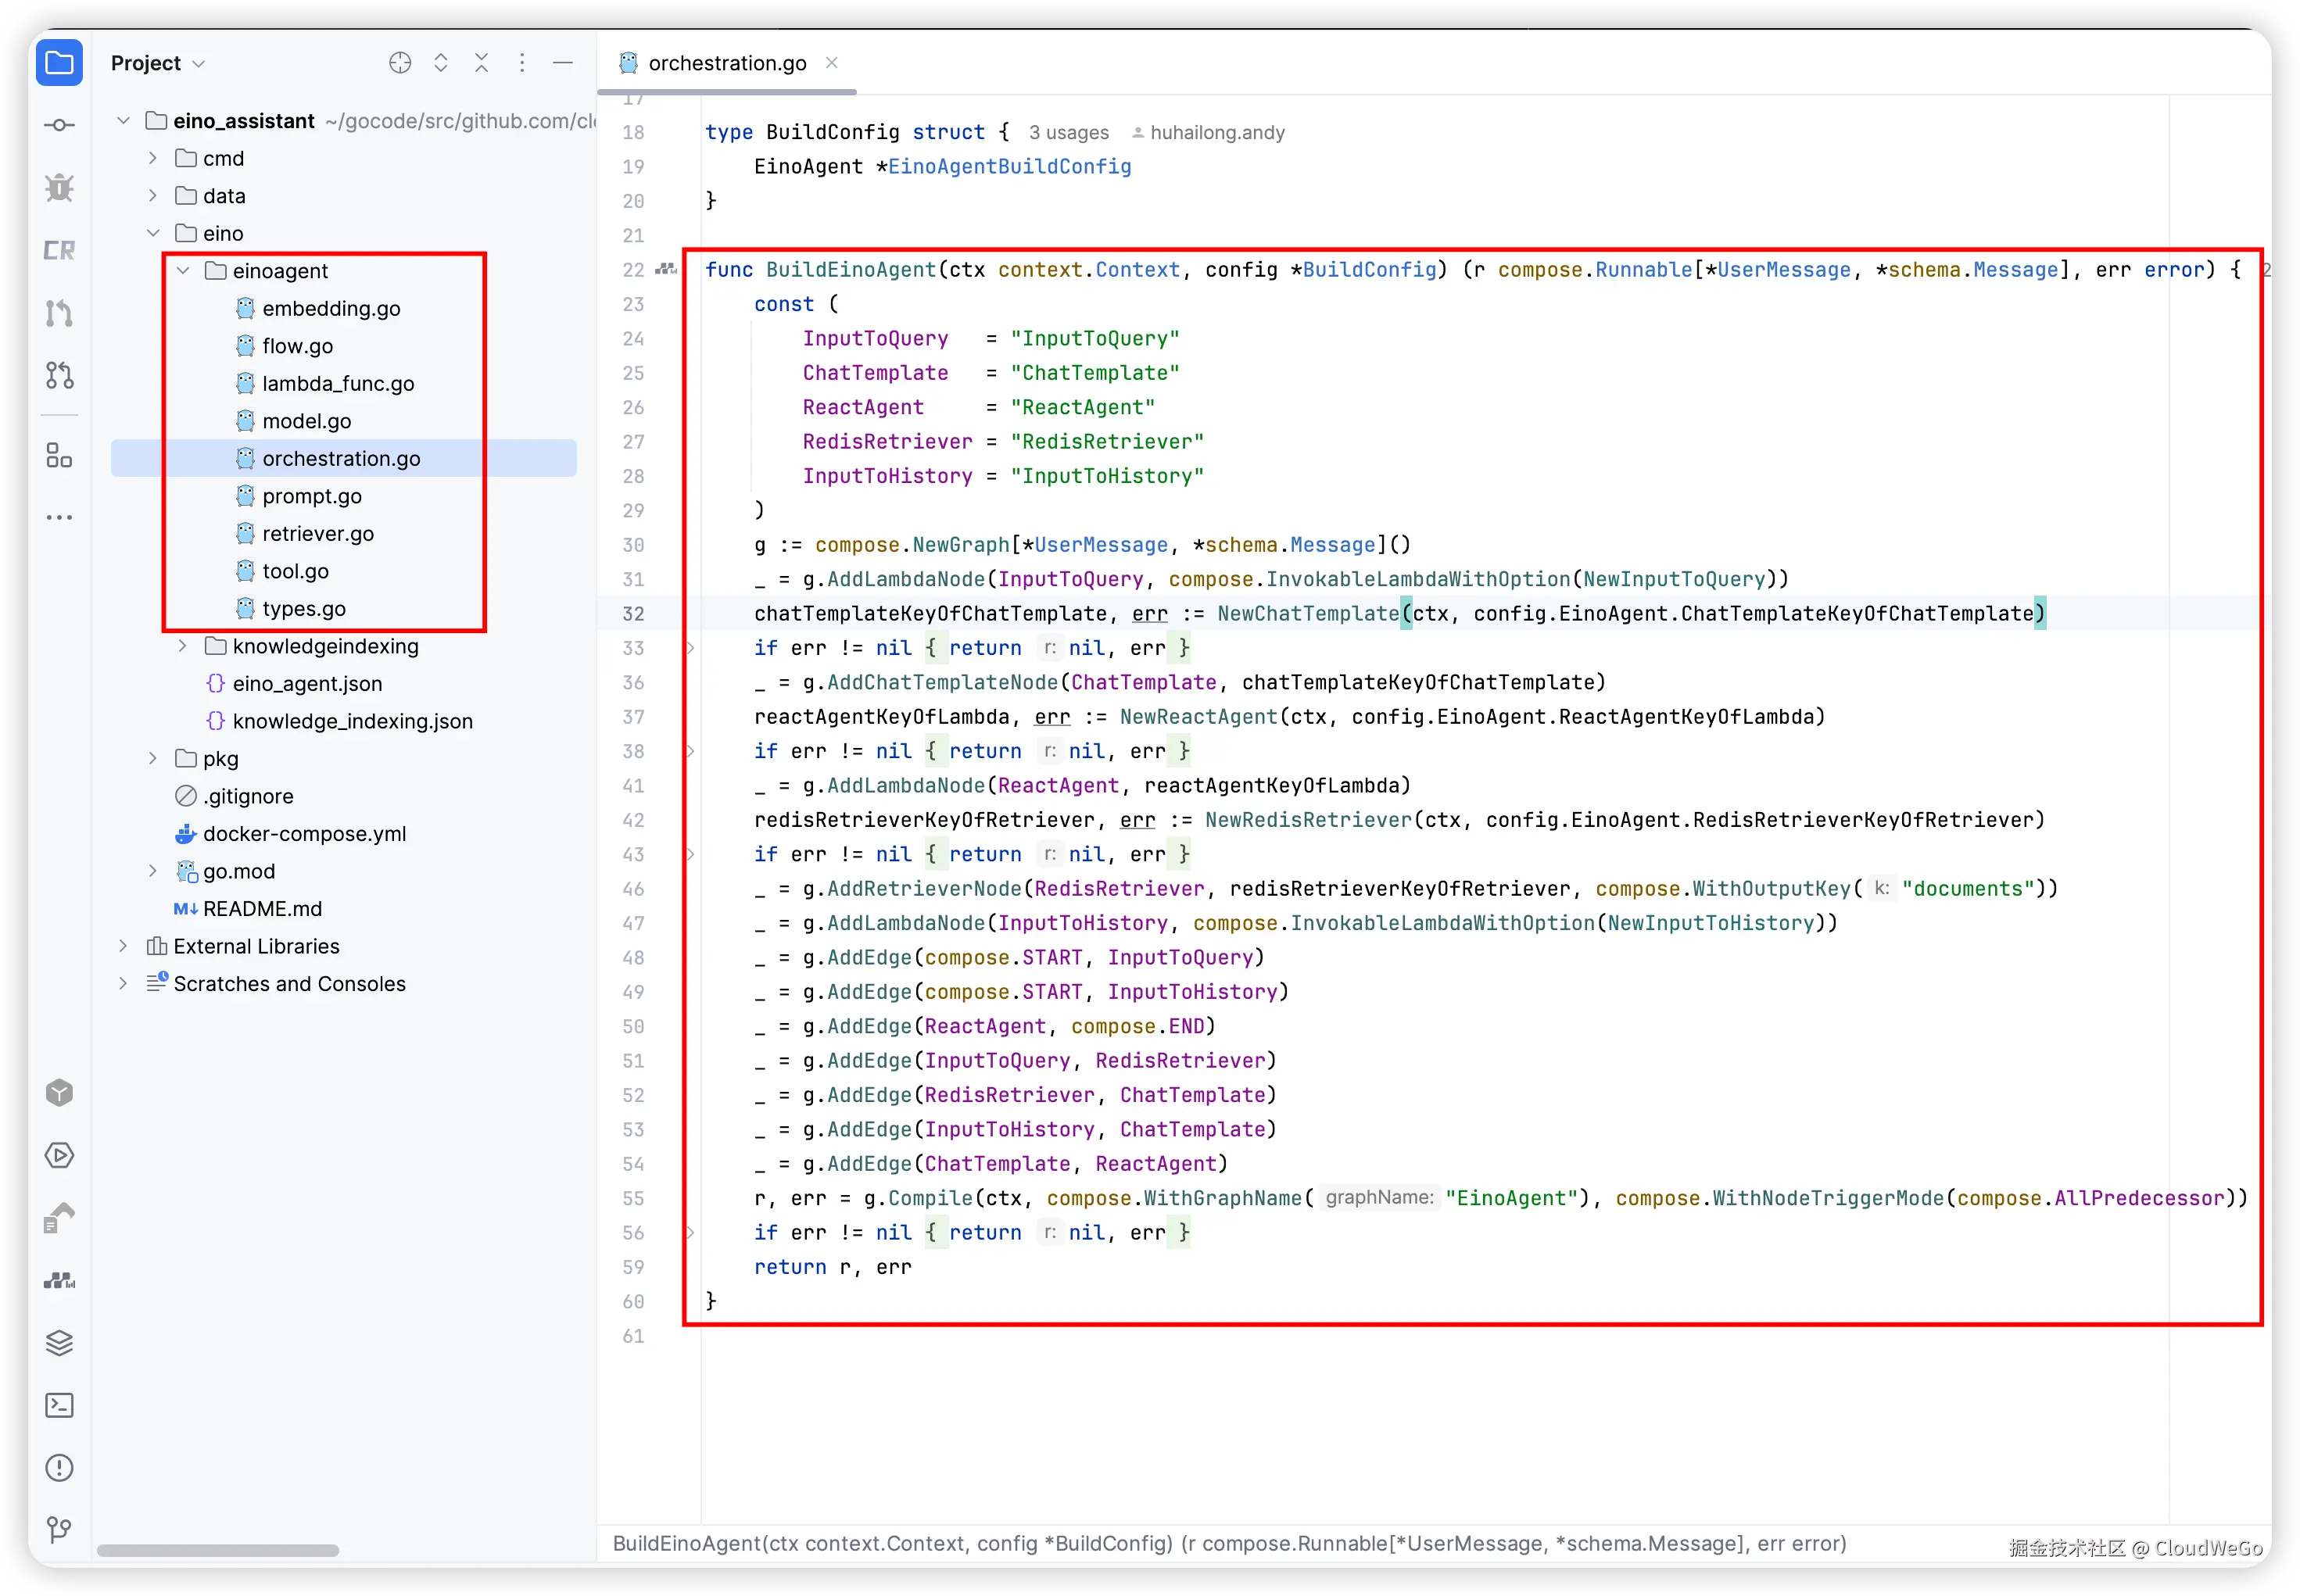Unfold collapsed error block at line 33
The height and width of the screenshot is (1596, 2300).
(690, 648)
